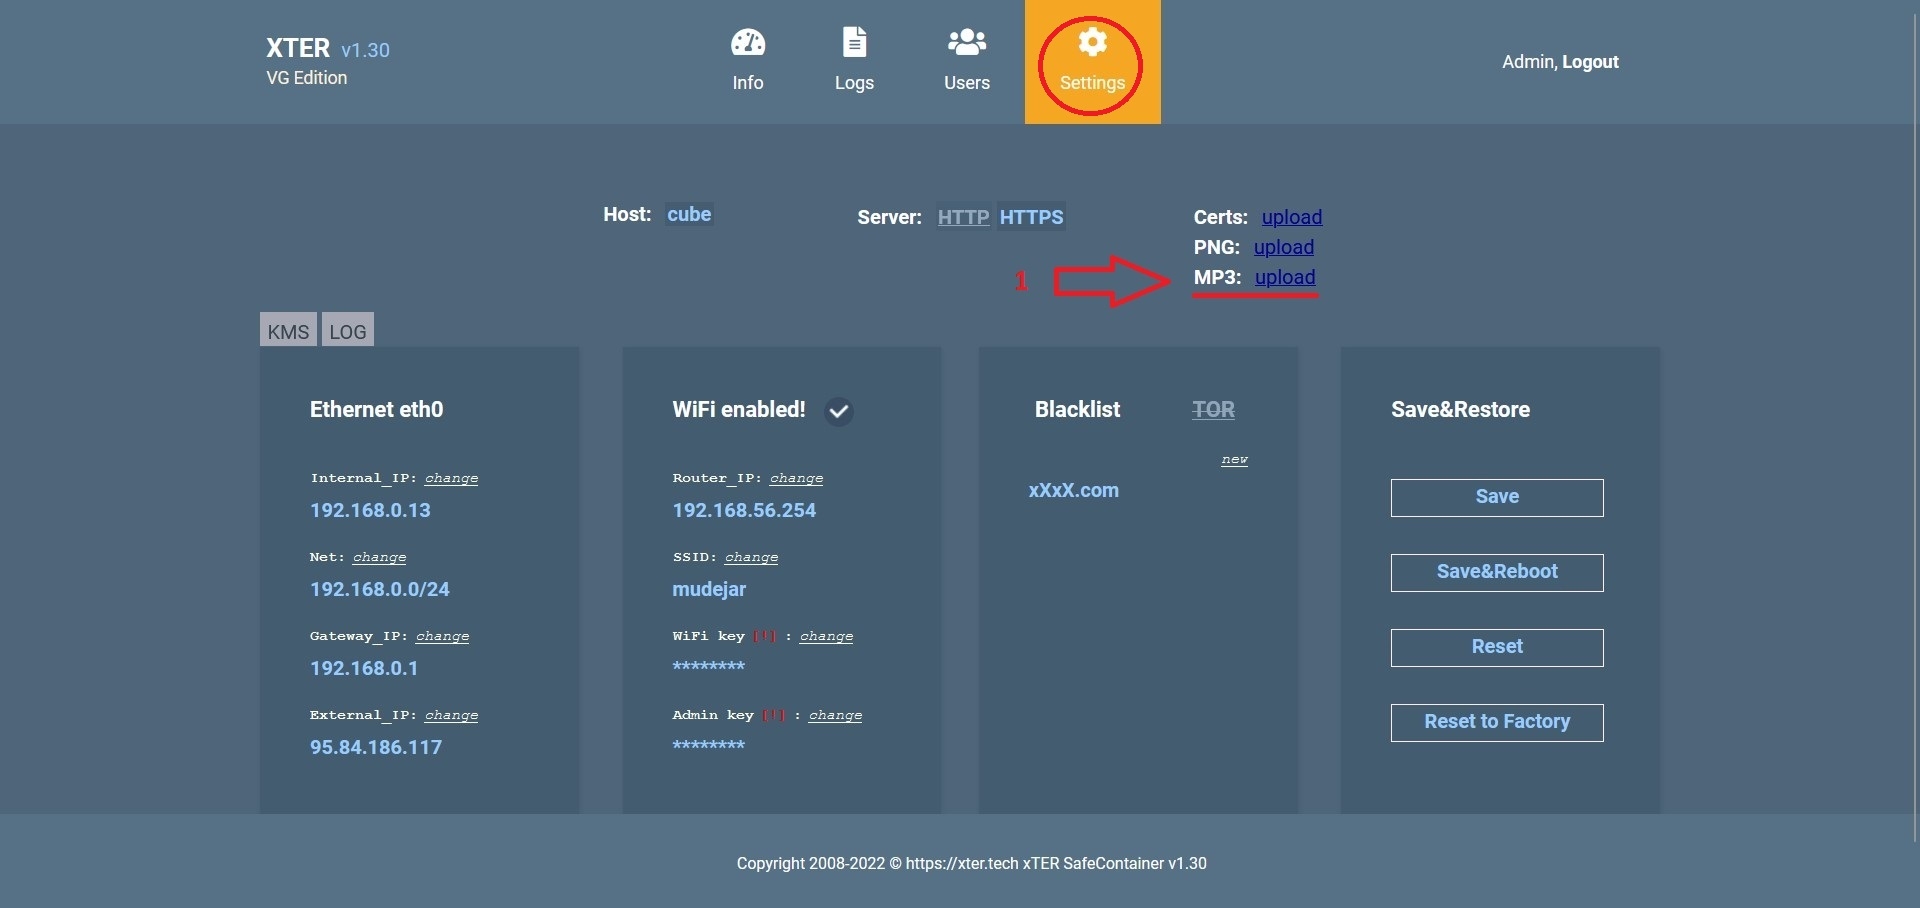
Task: Change the Internal_IP address
Action: click(x=451, y=479)
